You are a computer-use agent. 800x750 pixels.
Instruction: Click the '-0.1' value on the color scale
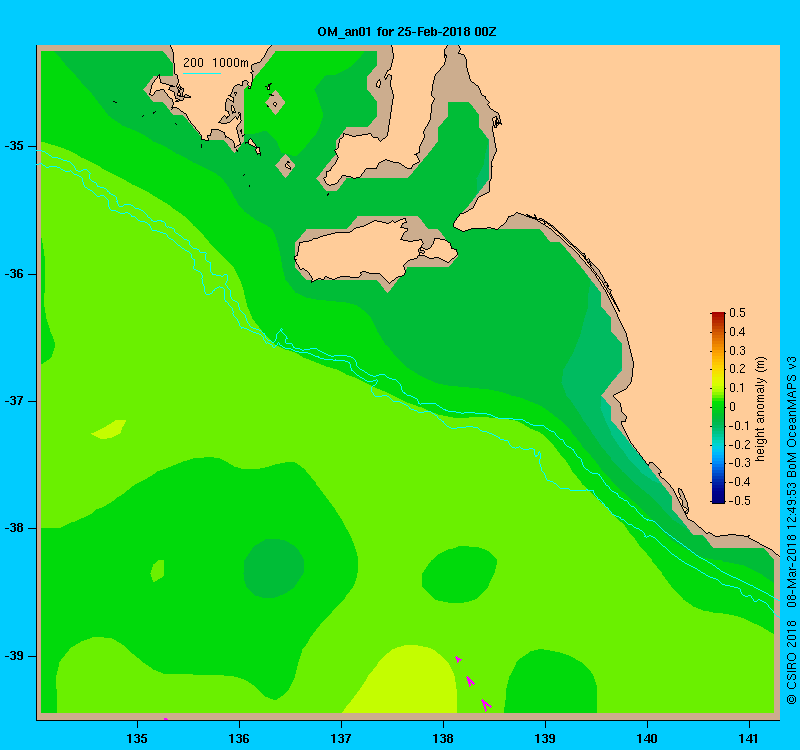coord(739,426)
